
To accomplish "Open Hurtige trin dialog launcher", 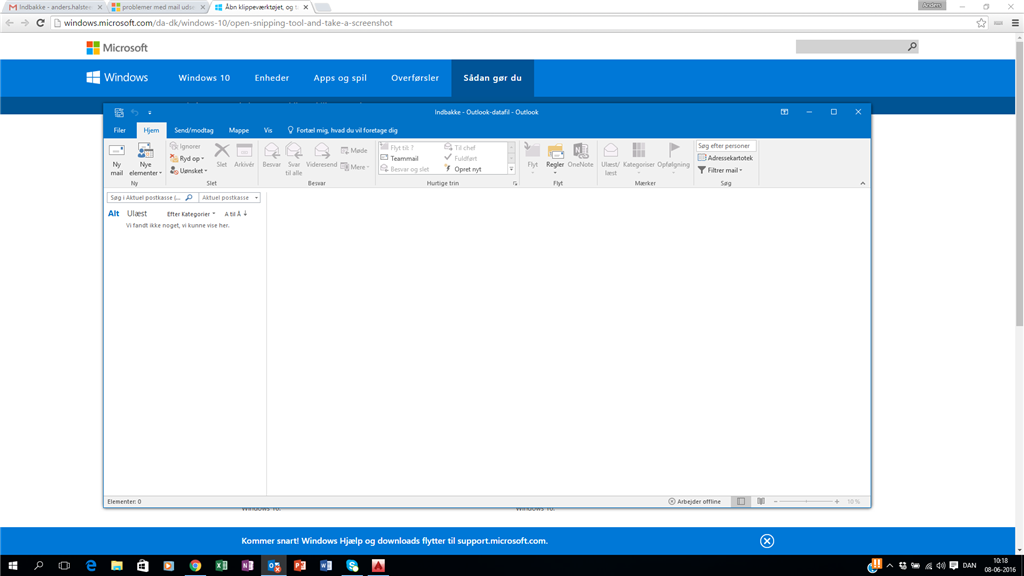I will [x=515, y=184].
